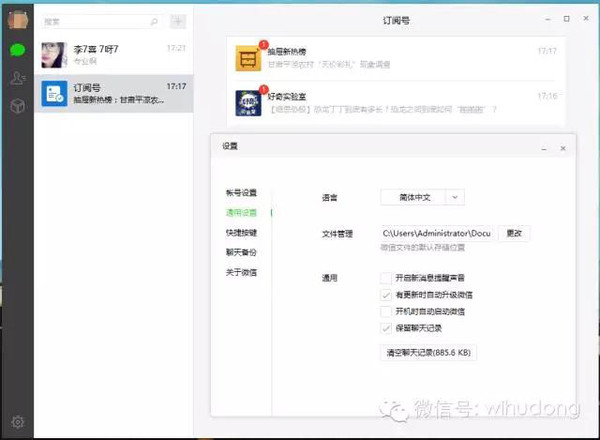Switch to 关于微信 settings tab

[241, 272]
